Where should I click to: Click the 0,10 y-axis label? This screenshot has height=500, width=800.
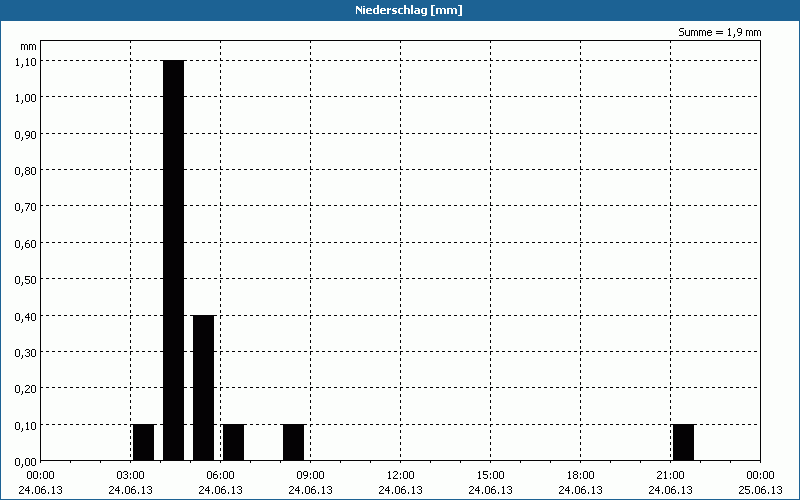coord(26,426)
